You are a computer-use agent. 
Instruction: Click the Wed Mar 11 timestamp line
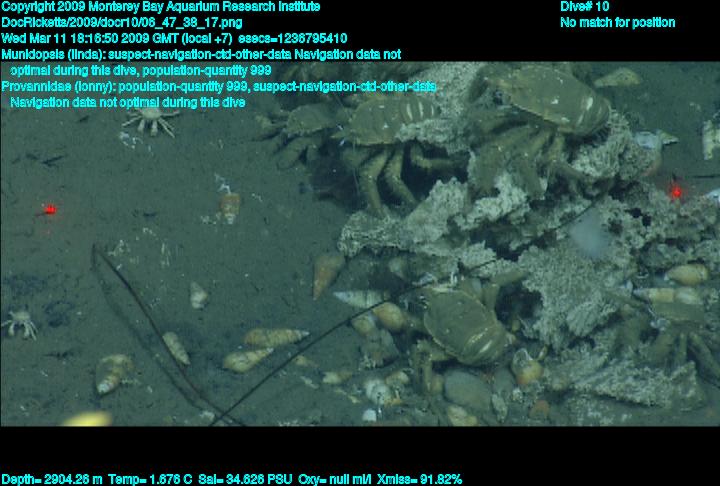pos(174,38)
